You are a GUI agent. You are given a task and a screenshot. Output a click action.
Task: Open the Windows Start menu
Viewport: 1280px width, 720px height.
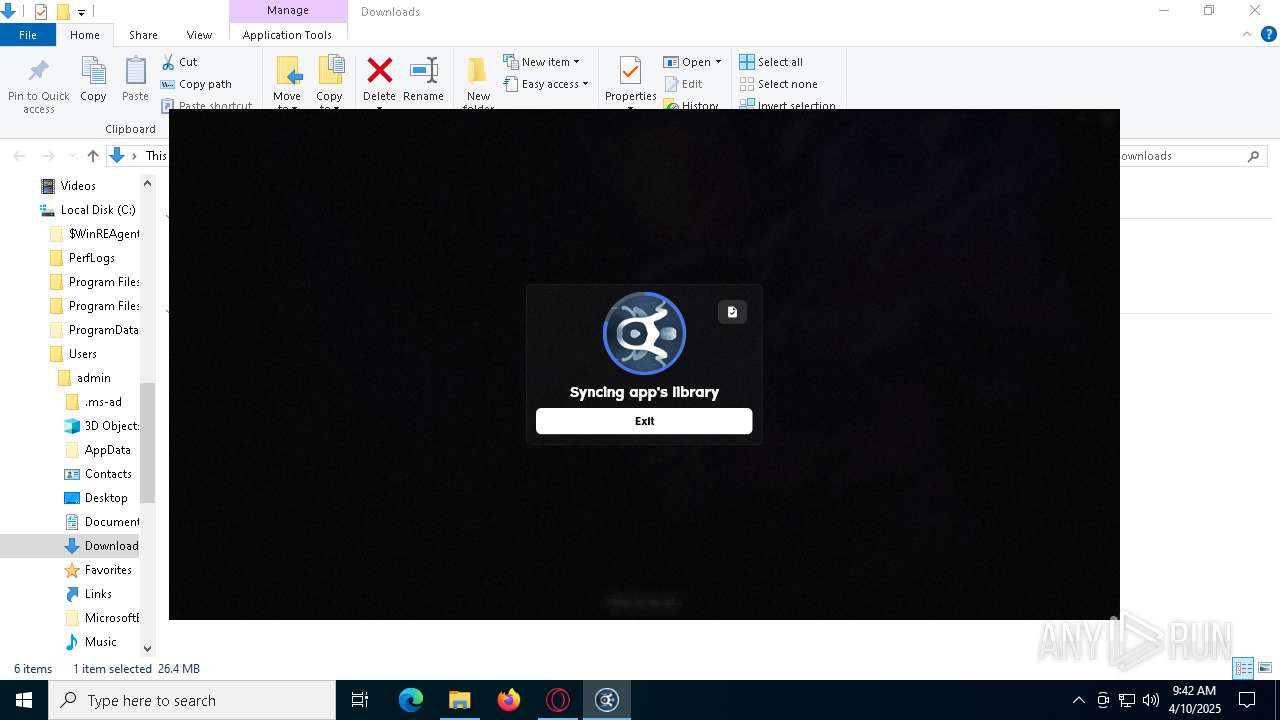coord(24,700)
